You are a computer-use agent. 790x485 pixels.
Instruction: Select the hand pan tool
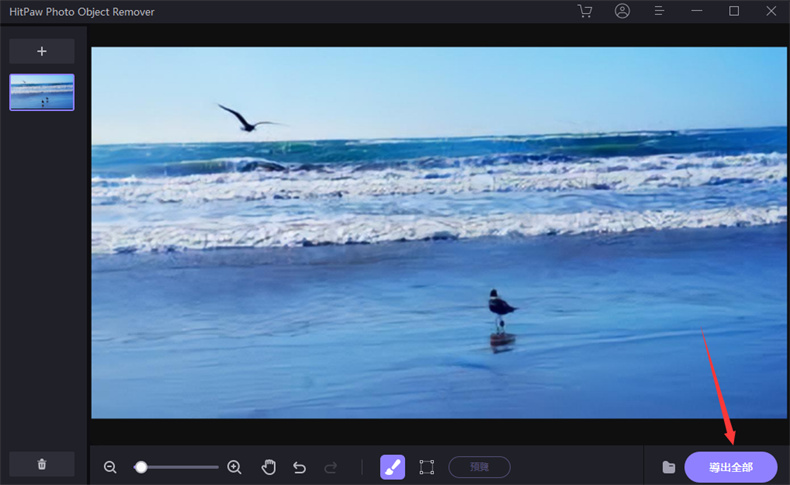coord(268,467)
